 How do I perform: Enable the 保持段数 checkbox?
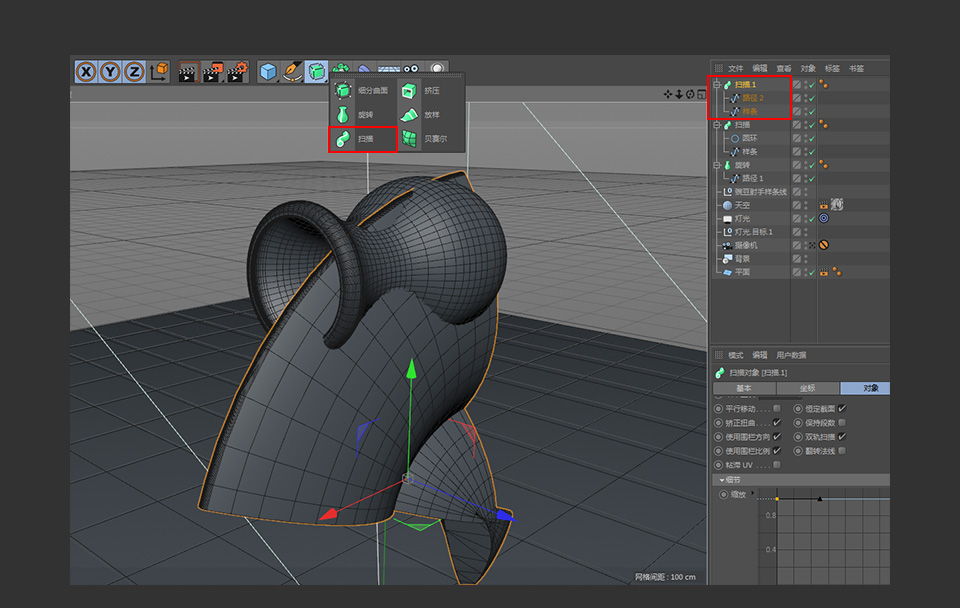point(842,422)
